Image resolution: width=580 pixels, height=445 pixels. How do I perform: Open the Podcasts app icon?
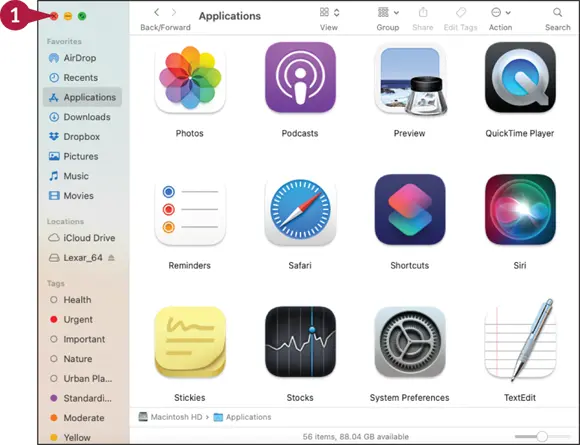300,77
